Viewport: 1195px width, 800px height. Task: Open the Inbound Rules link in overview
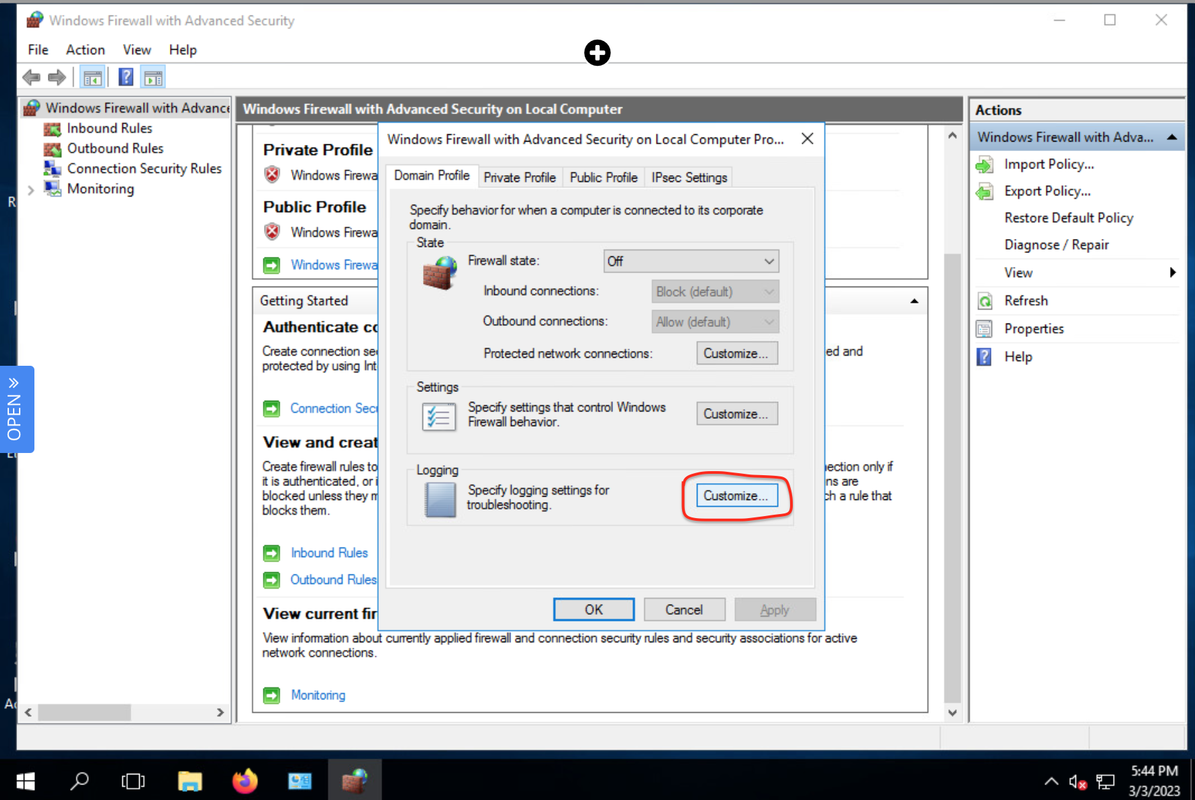(x=329, y=553)
